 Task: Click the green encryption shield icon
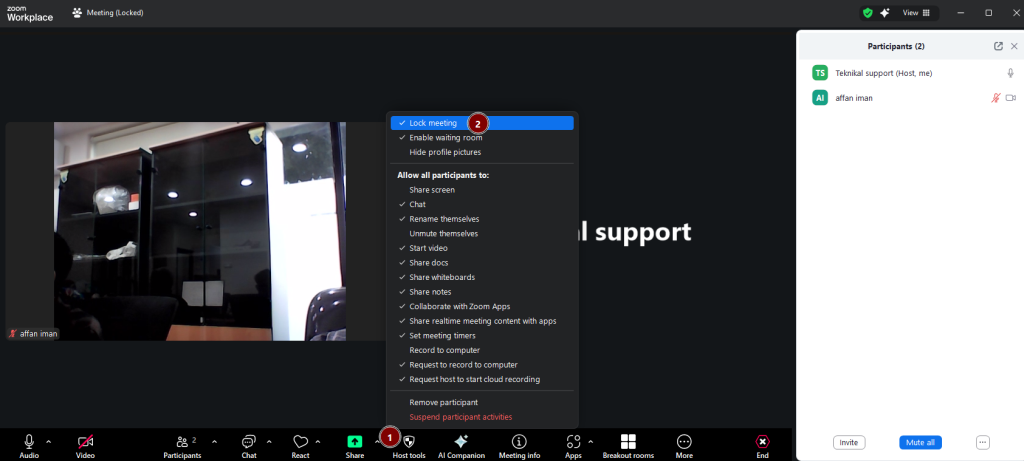tap(867, 13)
